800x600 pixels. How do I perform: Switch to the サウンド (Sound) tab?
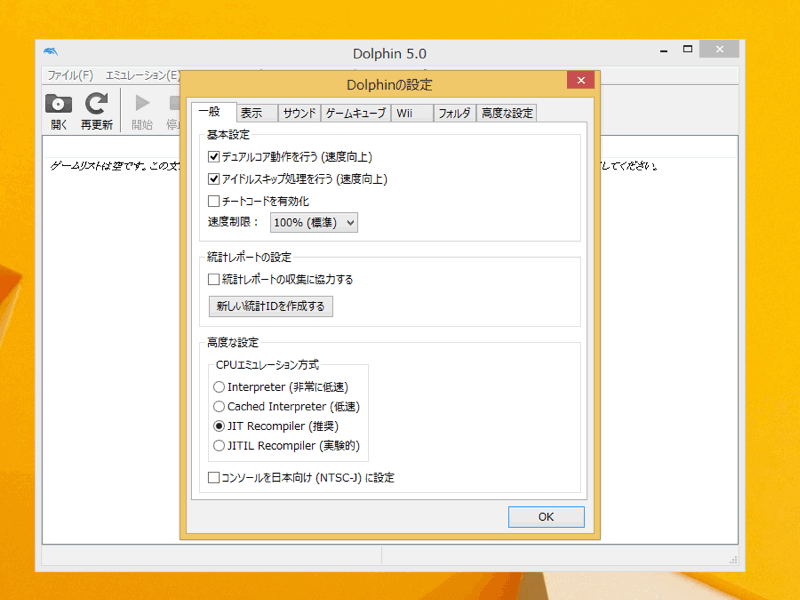299,113
